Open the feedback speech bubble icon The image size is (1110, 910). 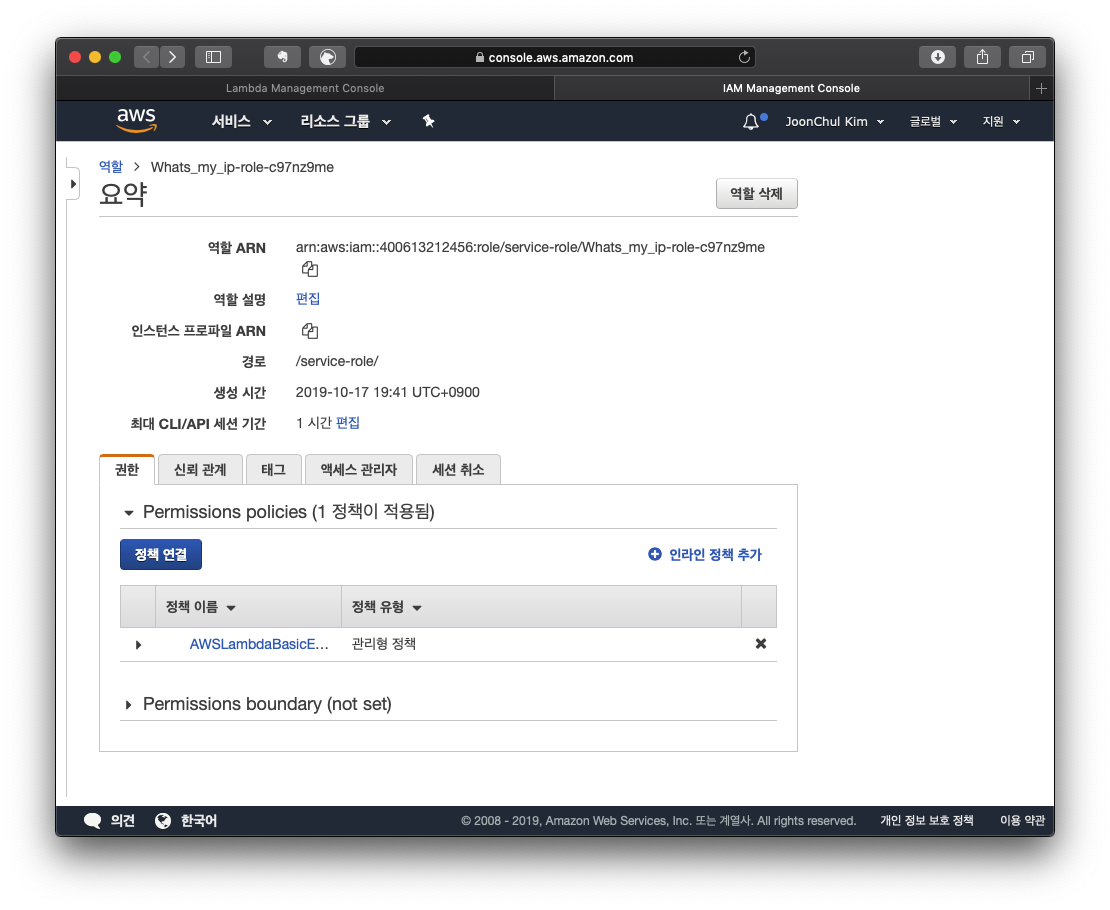93,820
